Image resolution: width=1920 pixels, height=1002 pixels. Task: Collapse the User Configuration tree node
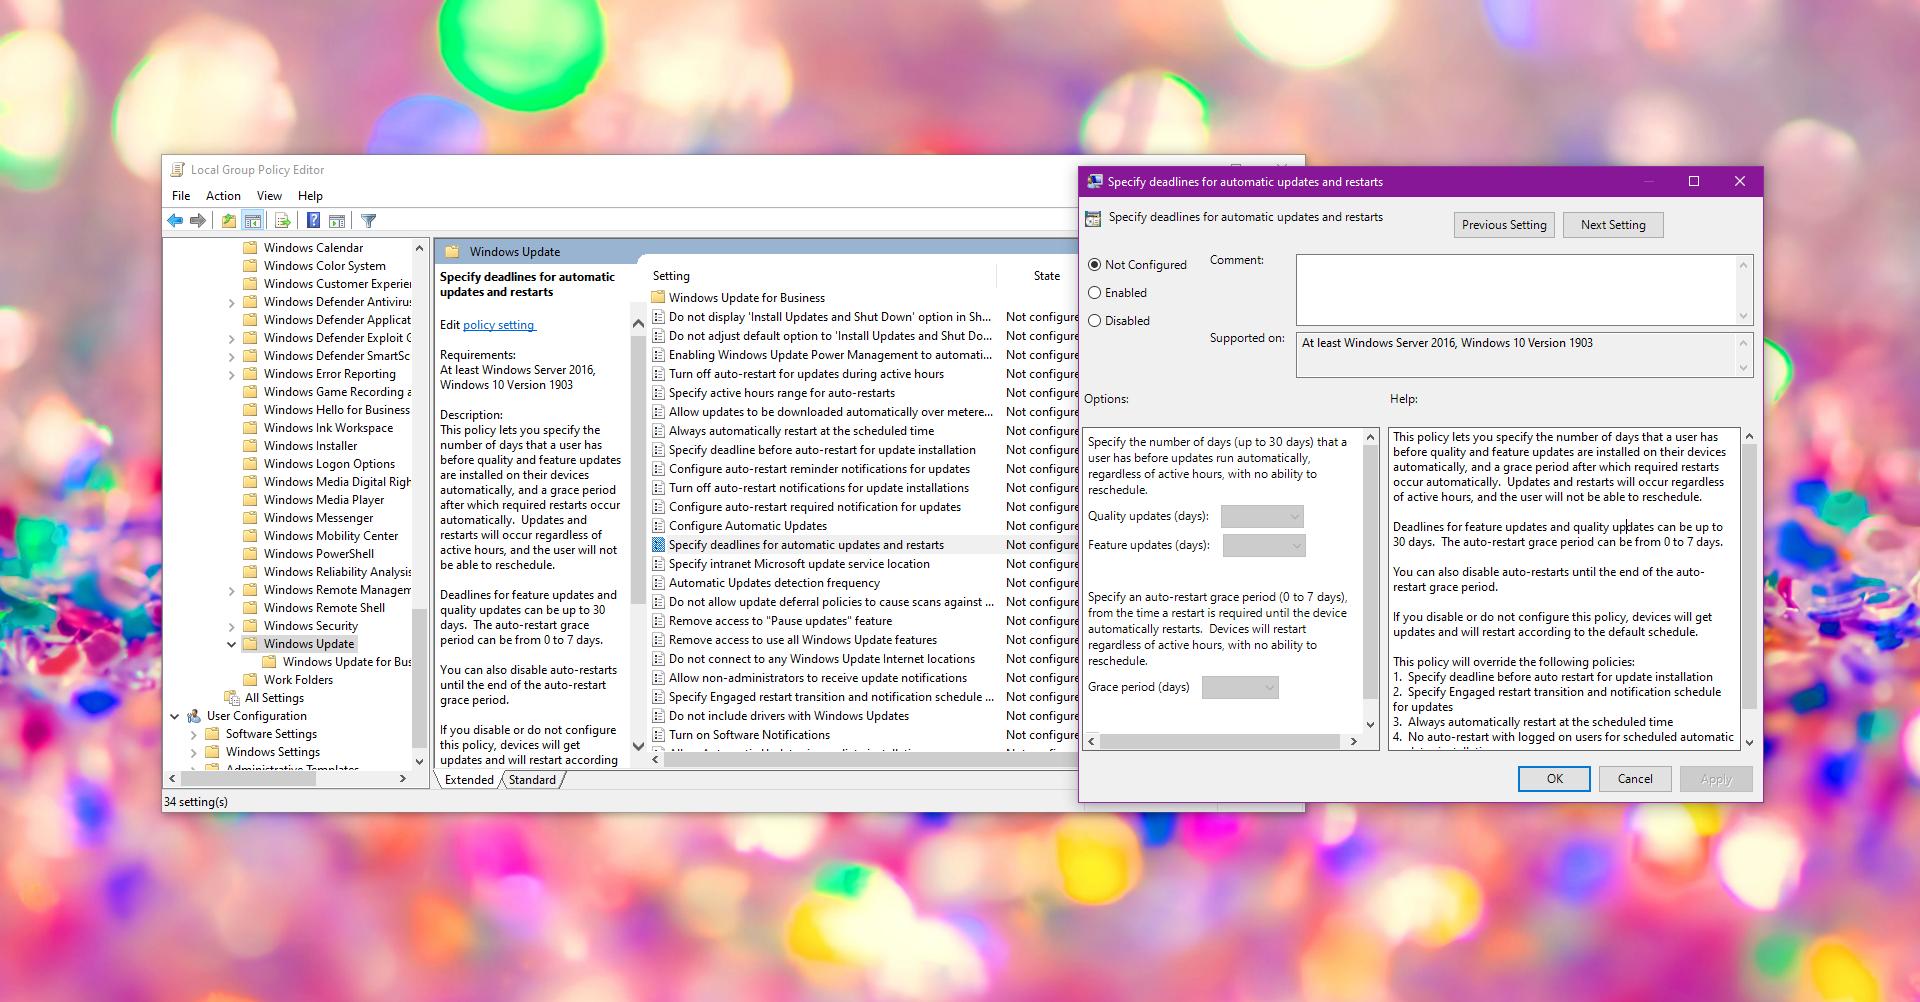[x=175, y=716]
